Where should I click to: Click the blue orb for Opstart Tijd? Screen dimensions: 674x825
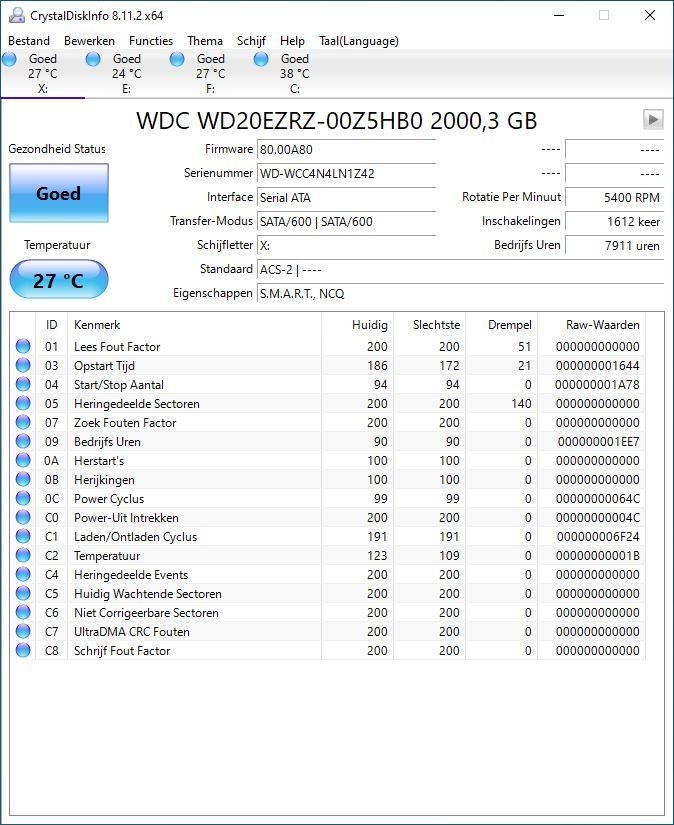(x=23, y=365)
